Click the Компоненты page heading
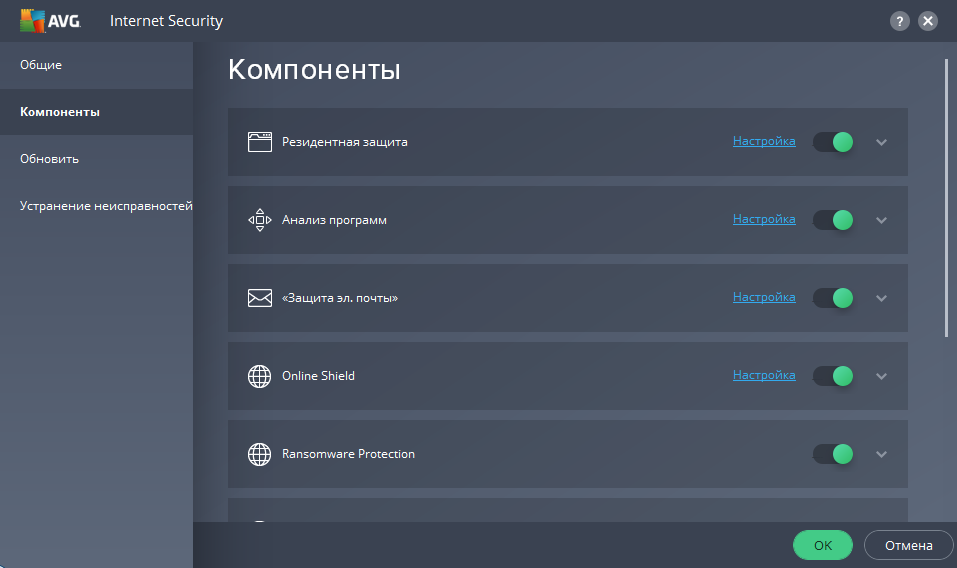 (314, 70)
